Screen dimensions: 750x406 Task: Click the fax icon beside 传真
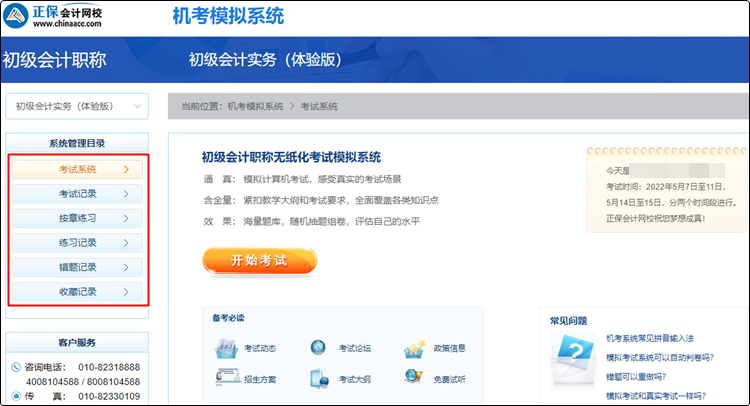click(x=16, y=396)
